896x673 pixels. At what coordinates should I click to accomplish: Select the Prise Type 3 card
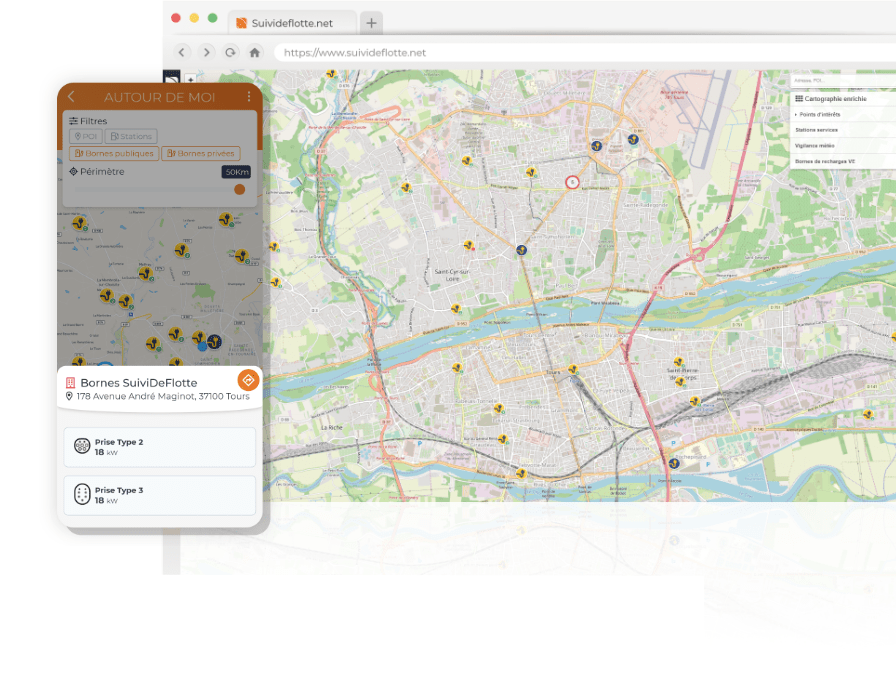point(159,495)
